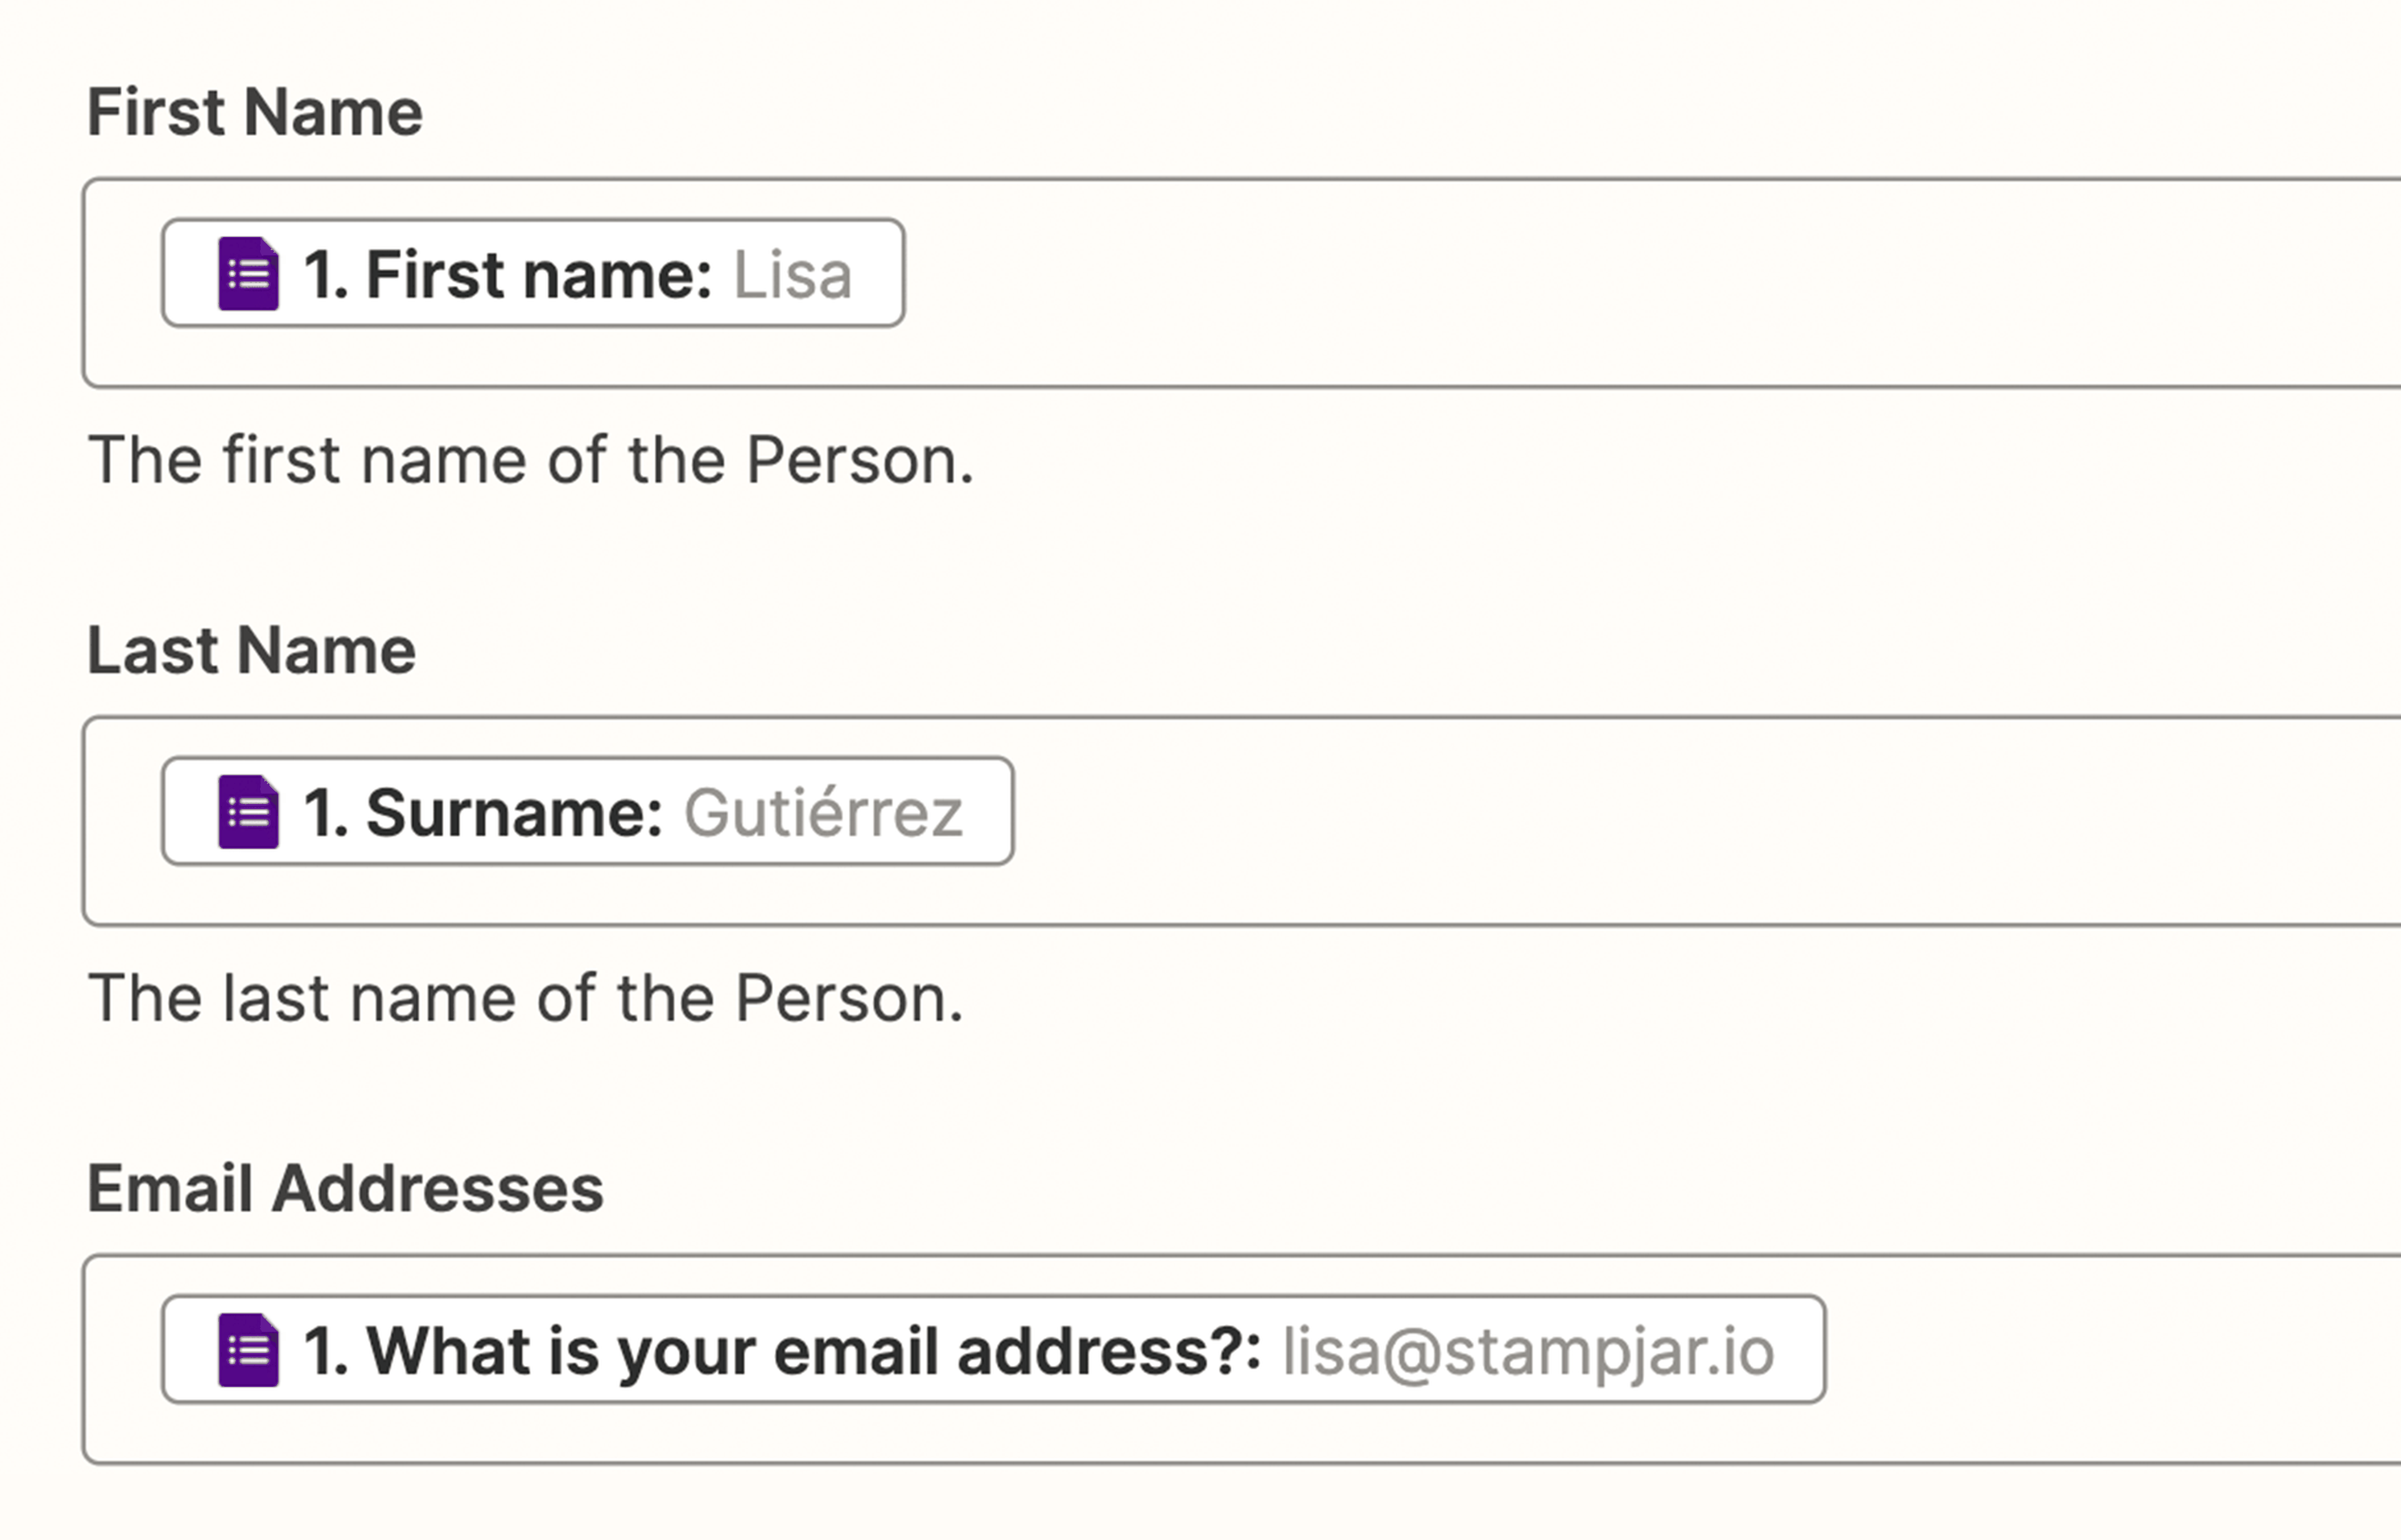2401x1540 pixels.
Task: Focus the empty area of First Name field
Action: tap(1600, 283)
